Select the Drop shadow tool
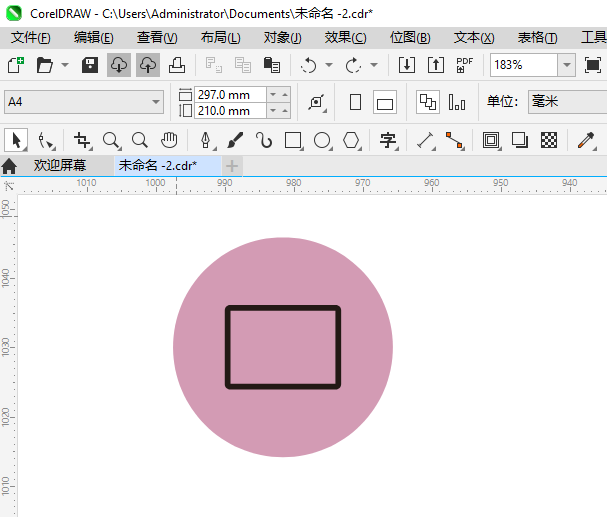The height and width of the screenshot is (517, 607). pyautogui.click(x=520, y=140)
